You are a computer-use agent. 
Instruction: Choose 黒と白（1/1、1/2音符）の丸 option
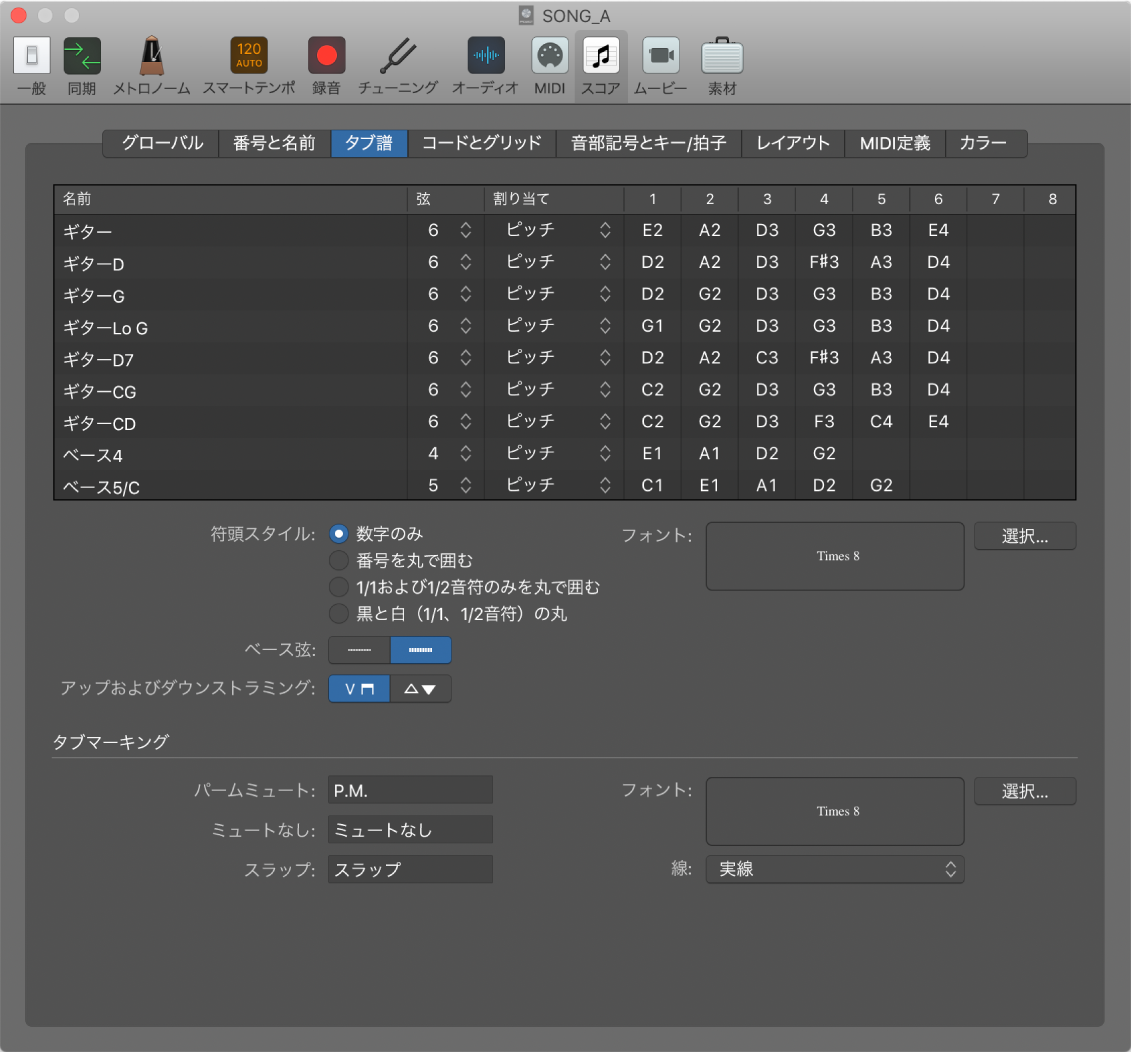(x=339, y=613)
